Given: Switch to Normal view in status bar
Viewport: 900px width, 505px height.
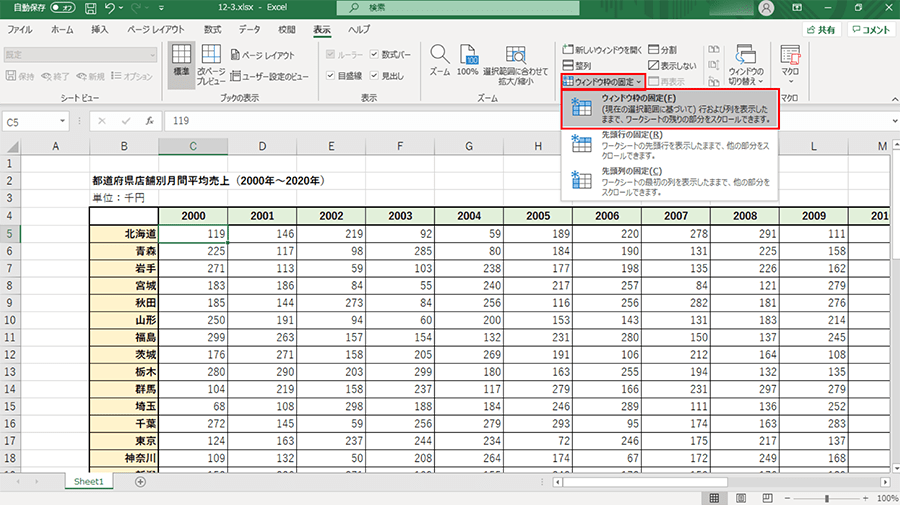Looking at the screenshot, I should coord(714,498).
